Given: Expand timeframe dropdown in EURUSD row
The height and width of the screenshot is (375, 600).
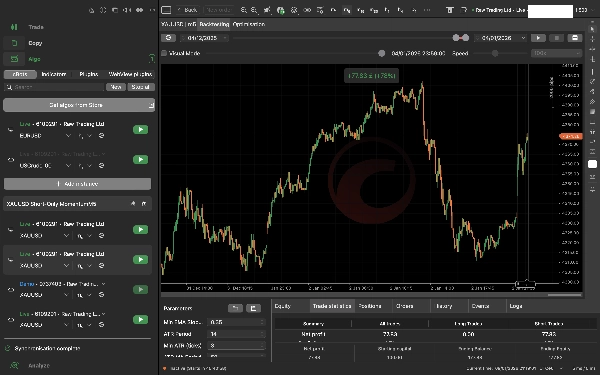Looking at the screenshot, I should click(90, 135).
